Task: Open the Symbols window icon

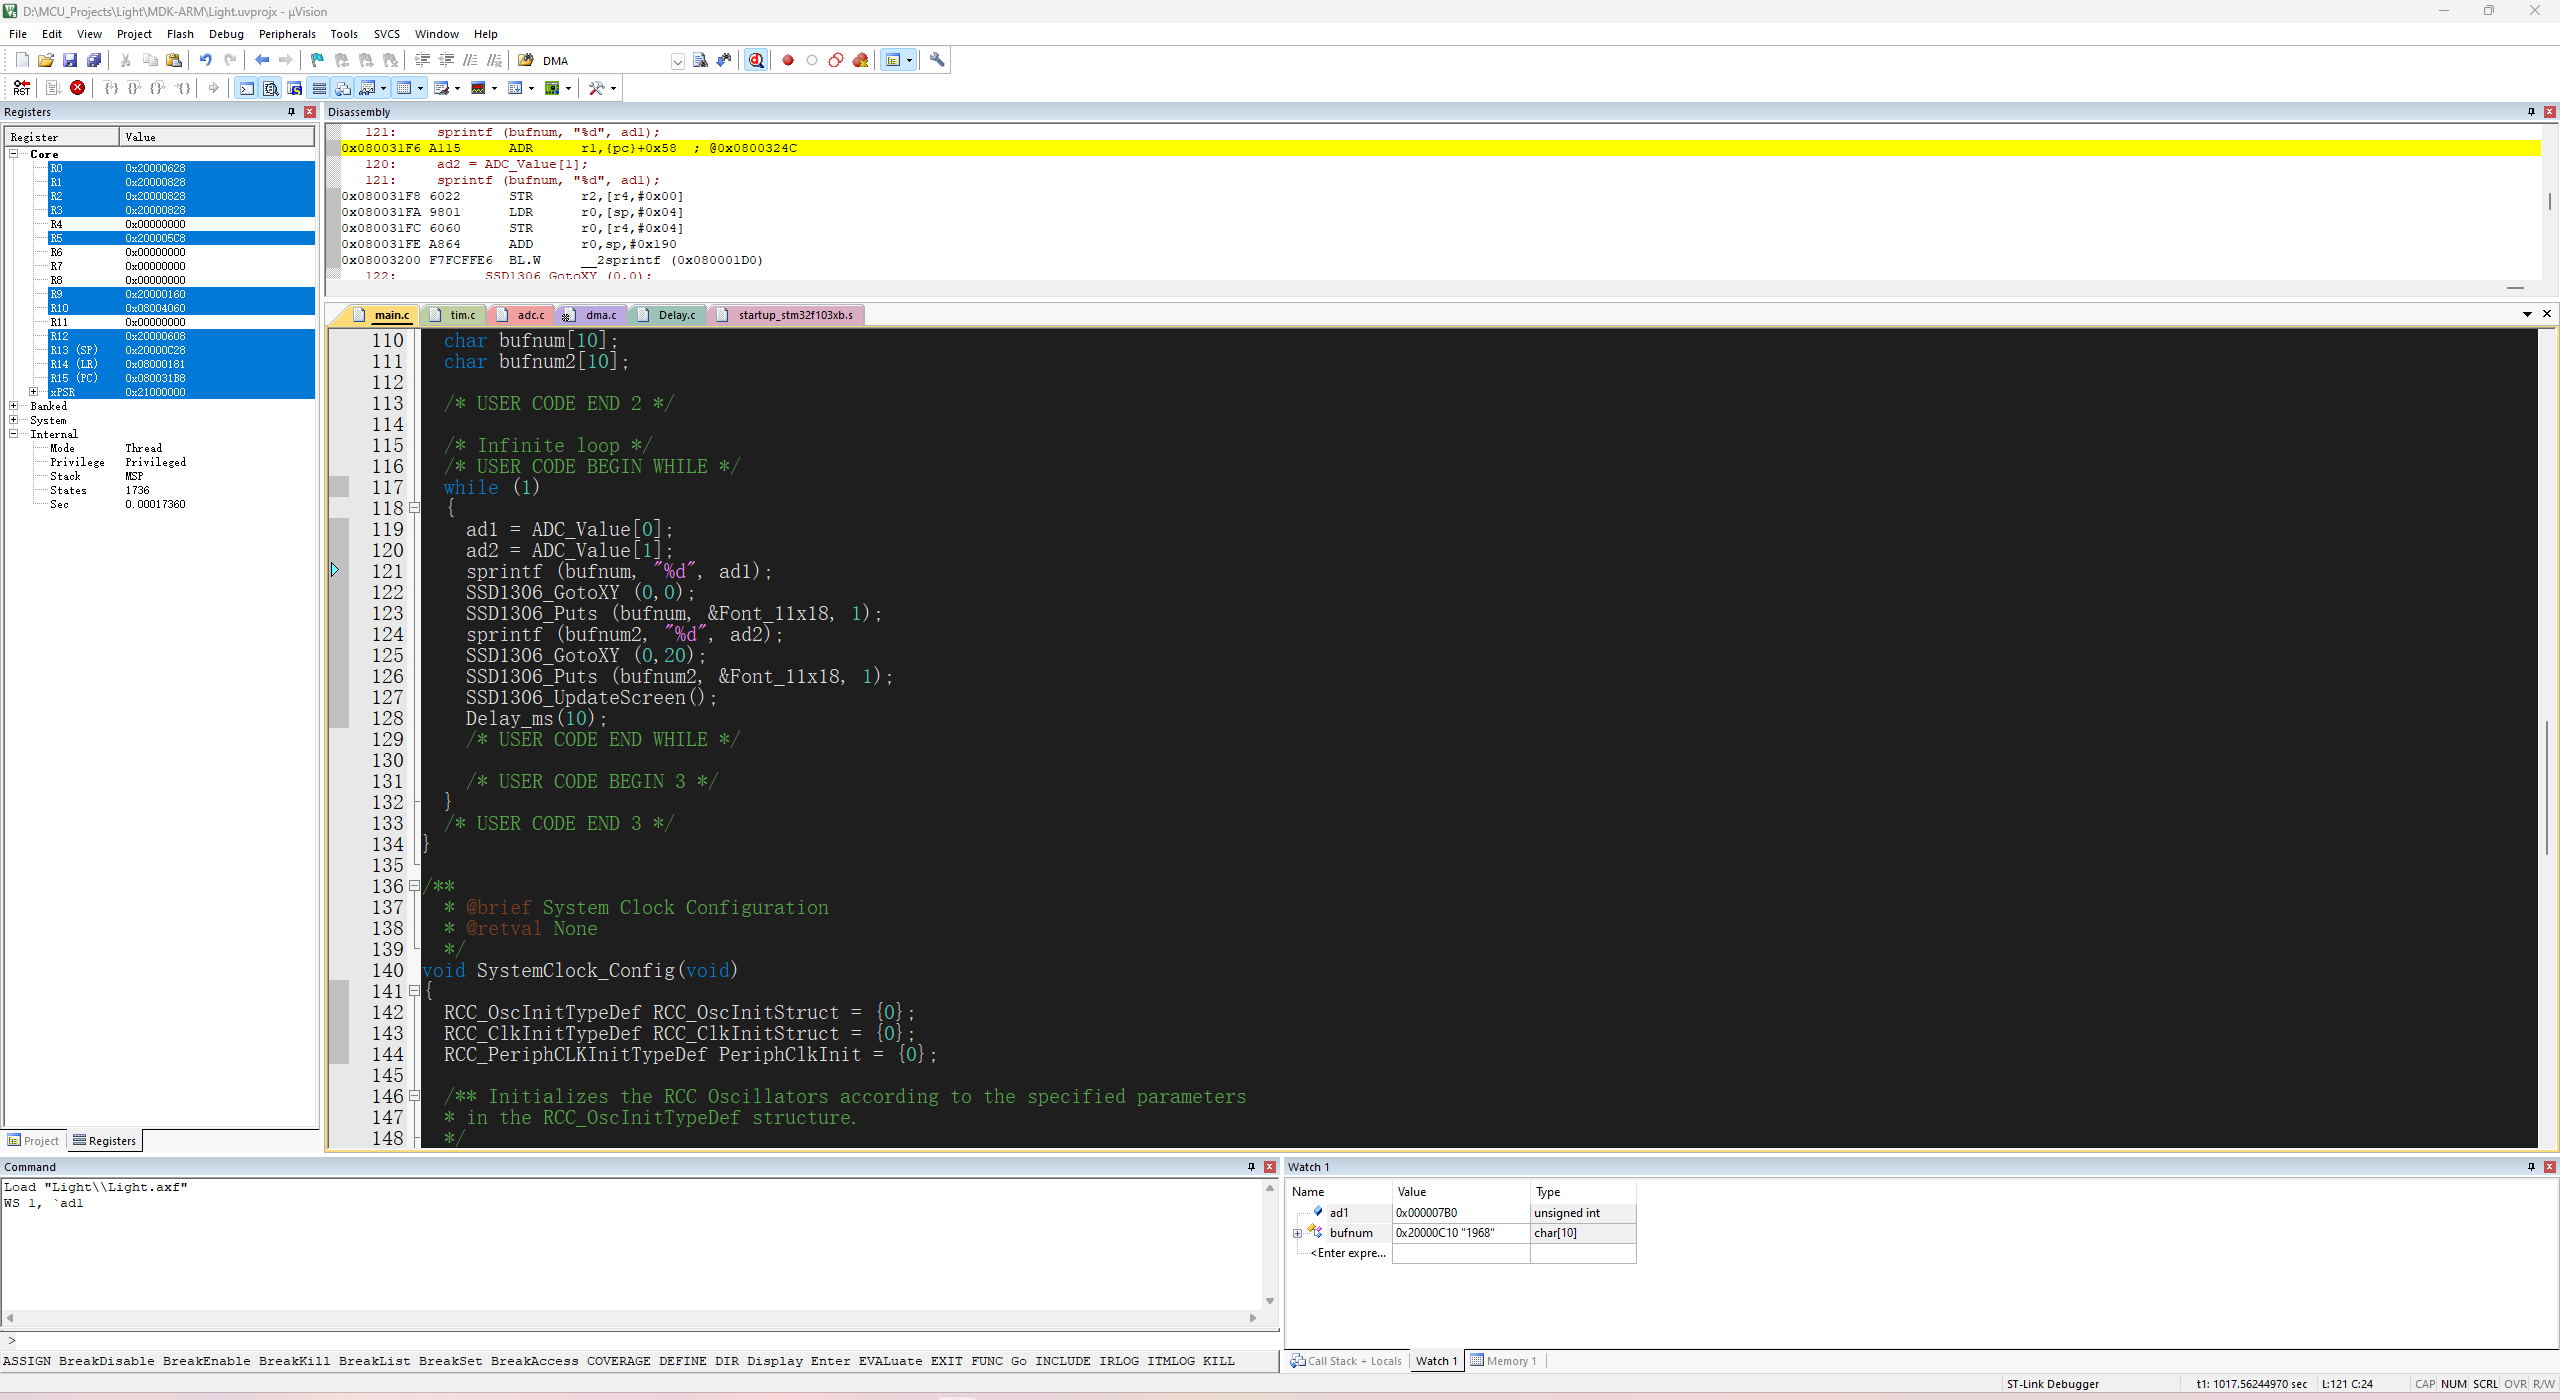Action: tap(294, 88)
